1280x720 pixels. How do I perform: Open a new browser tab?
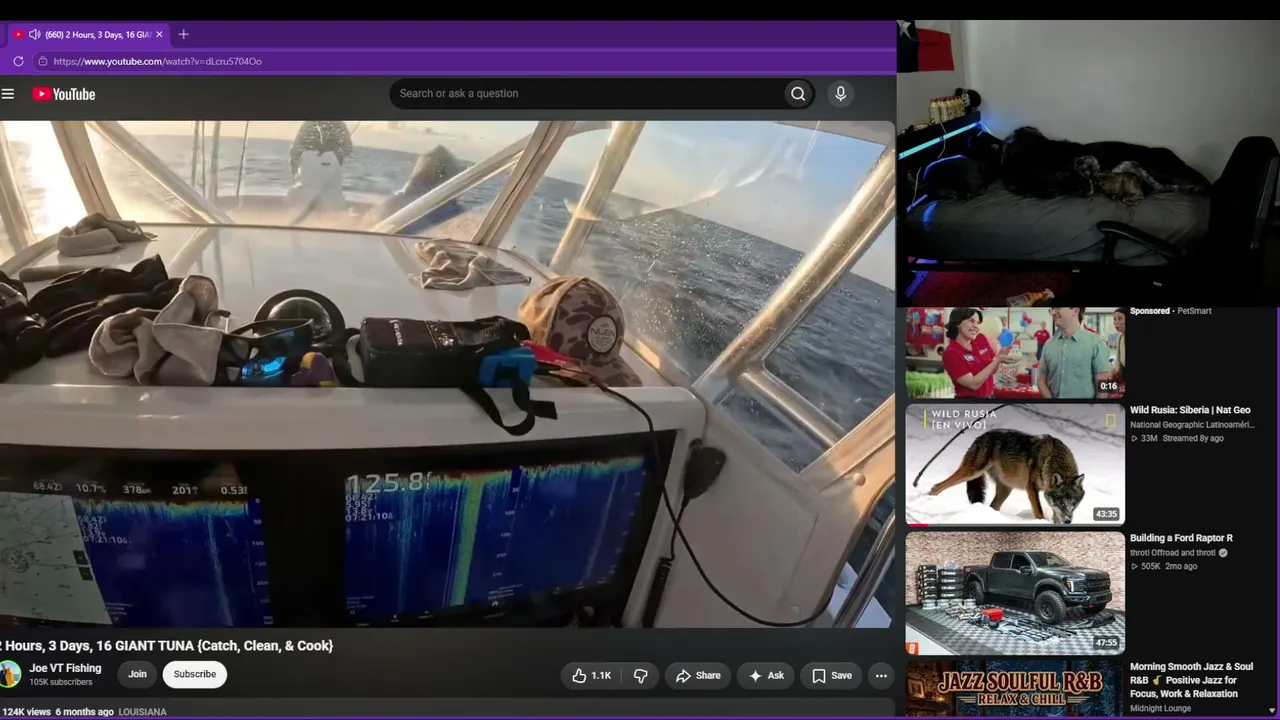coord(183,34)
